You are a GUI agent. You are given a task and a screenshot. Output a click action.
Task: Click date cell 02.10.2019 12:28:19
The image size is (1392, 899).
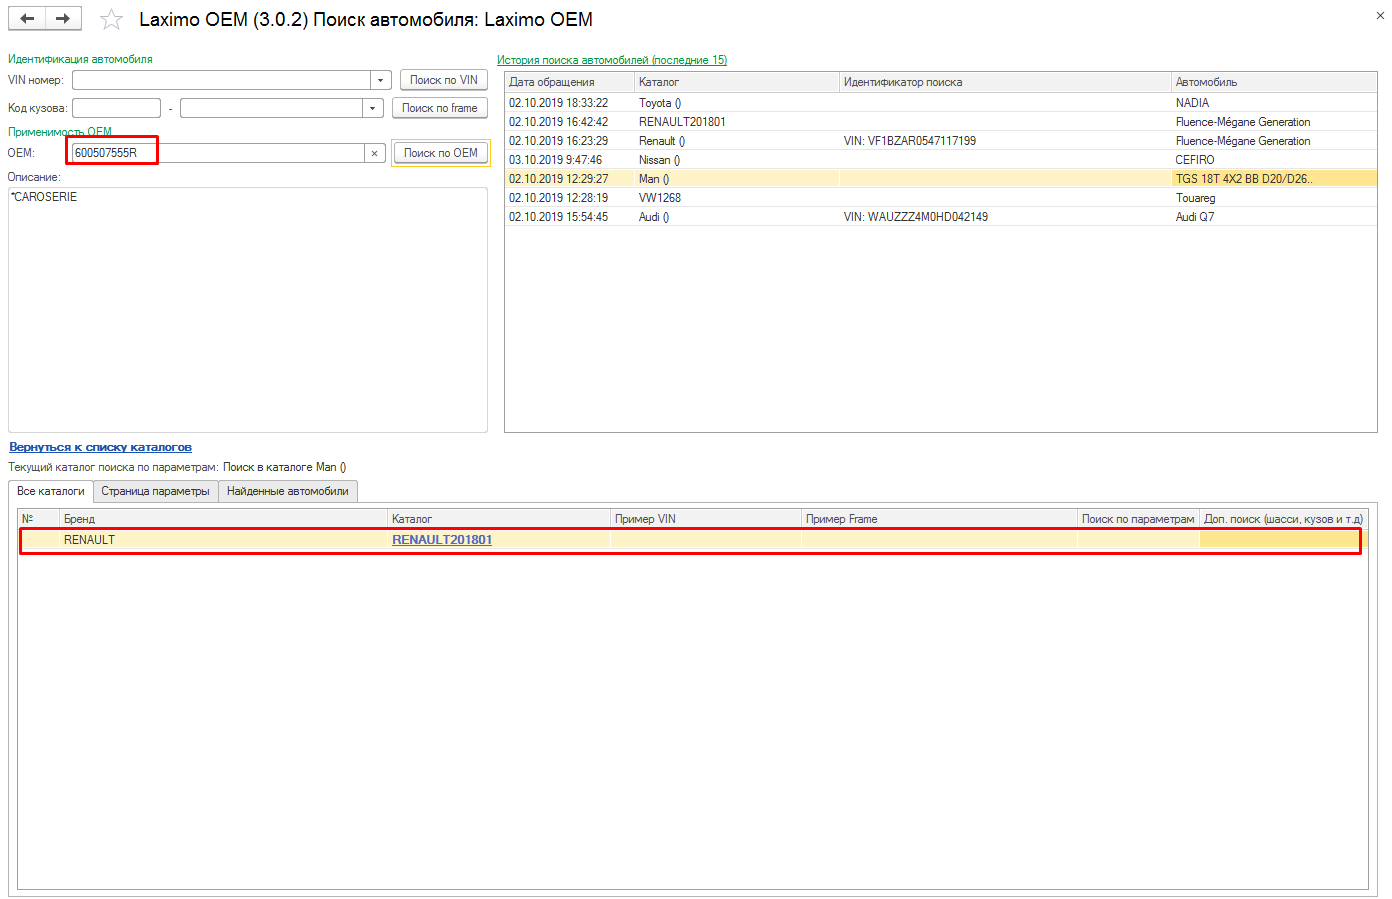point(569,198)
